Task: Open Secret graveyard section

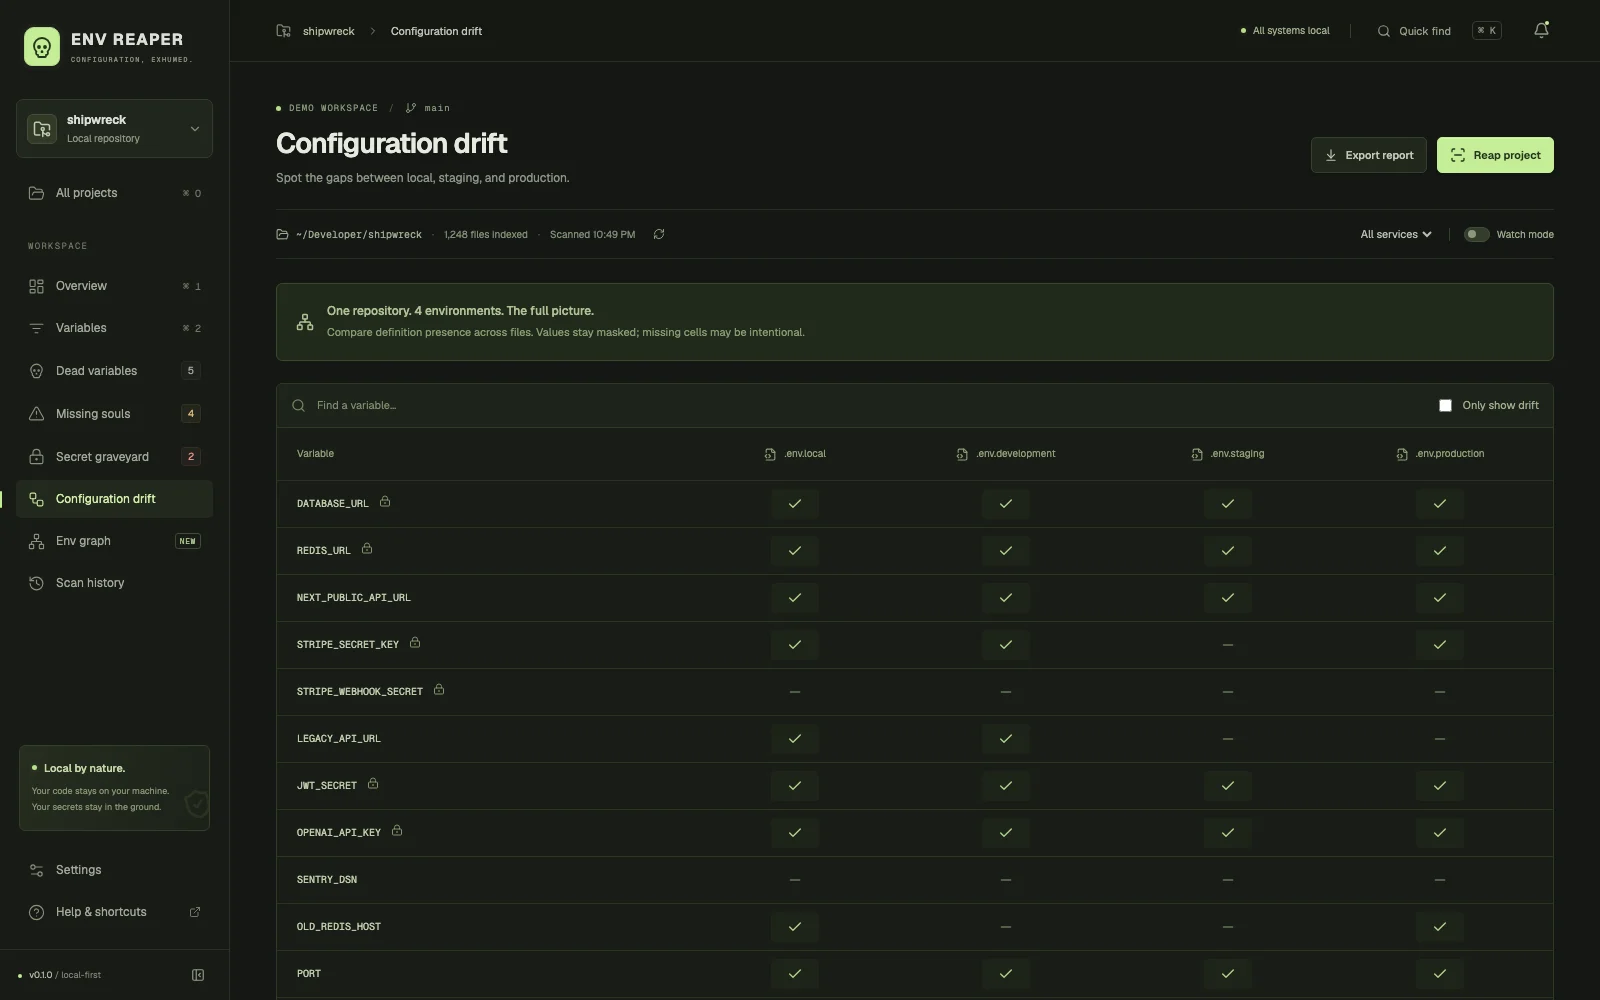Action: [x=114, y=457]
